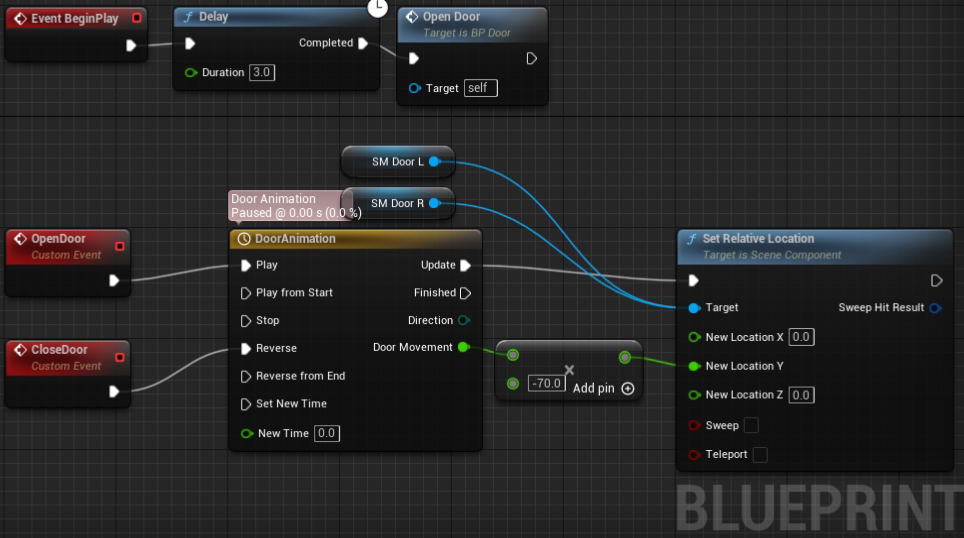Click the Target pin on Open Door node

pos(415,88)
